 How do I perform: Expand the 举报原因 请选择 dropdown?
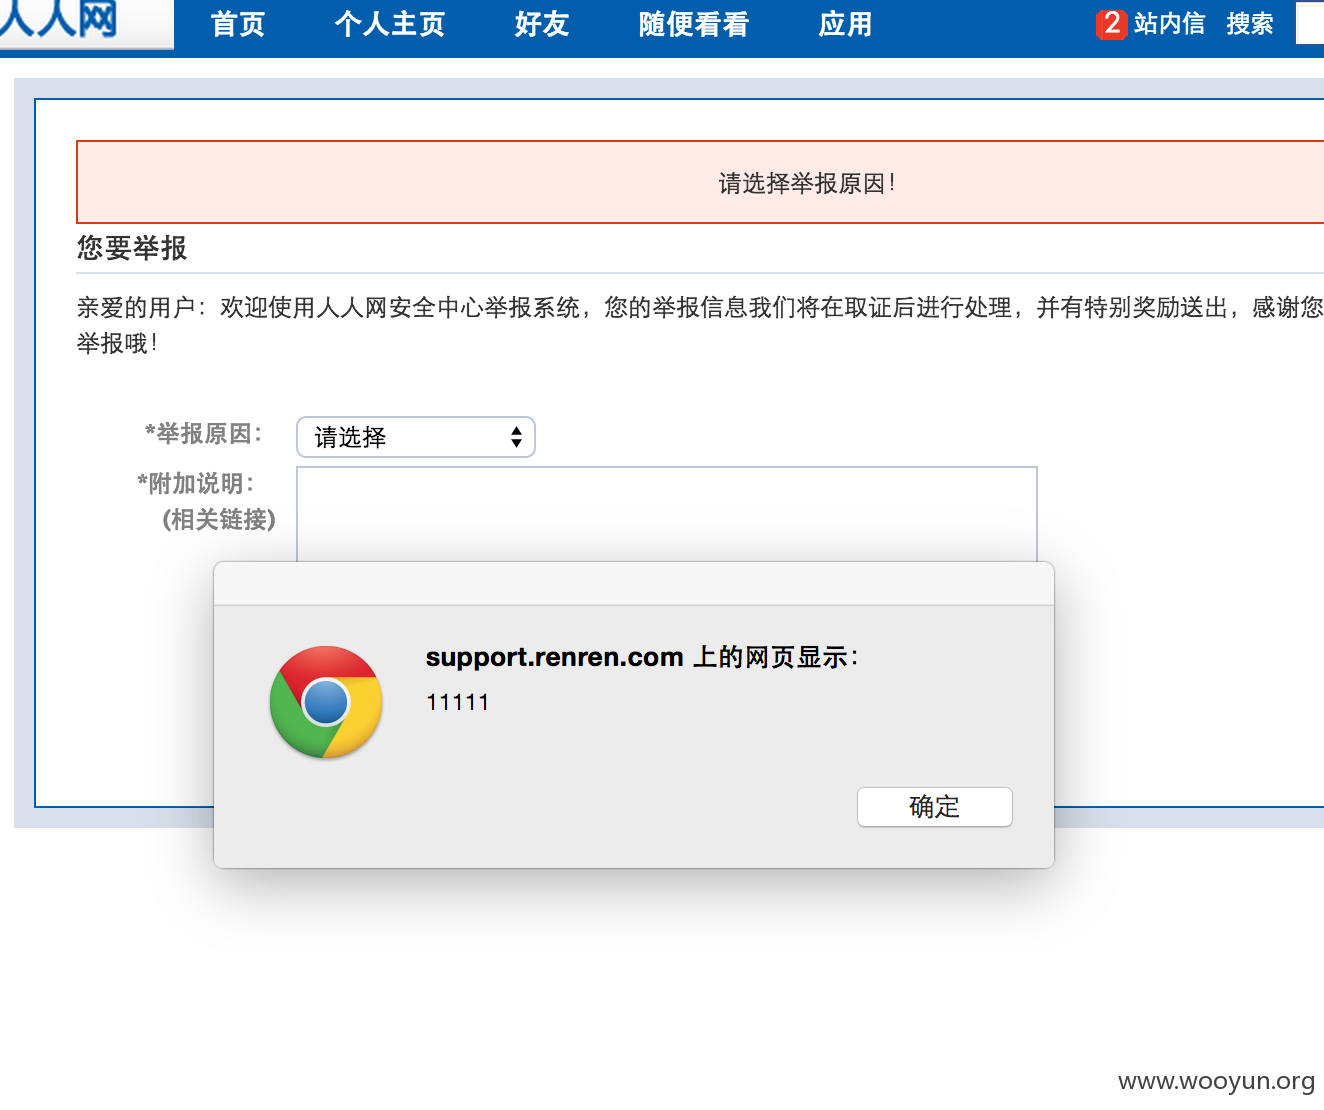[416, 437]
